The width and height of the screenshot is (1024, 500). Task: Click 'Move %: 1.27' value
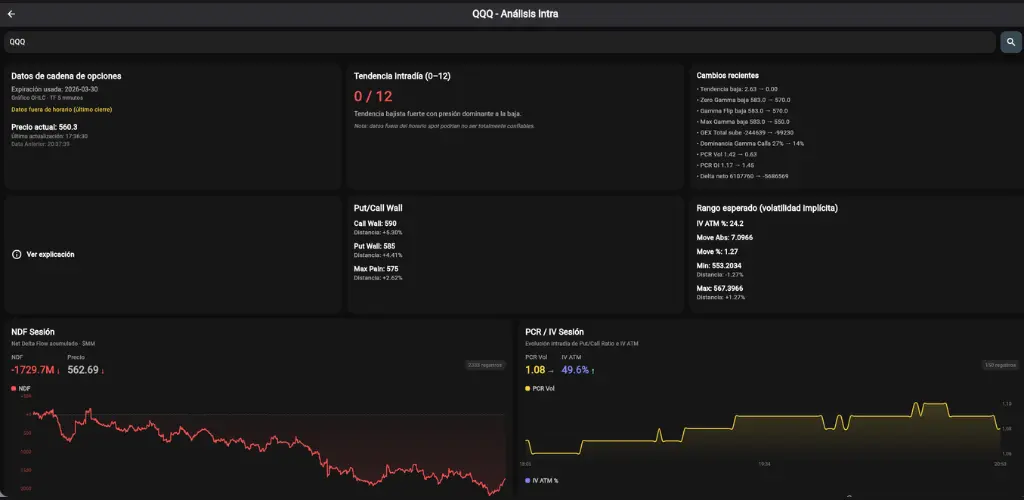(717, 251)
